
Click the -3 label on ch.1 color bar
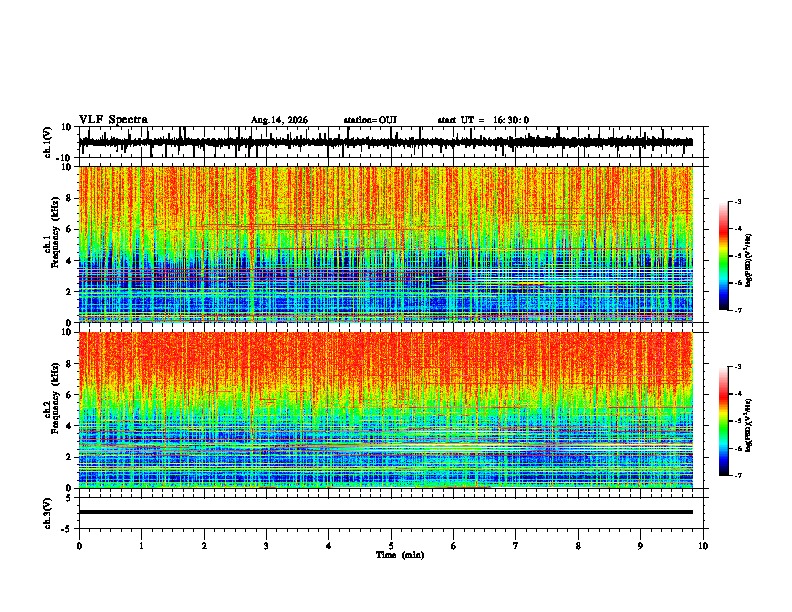coord(738,201)
